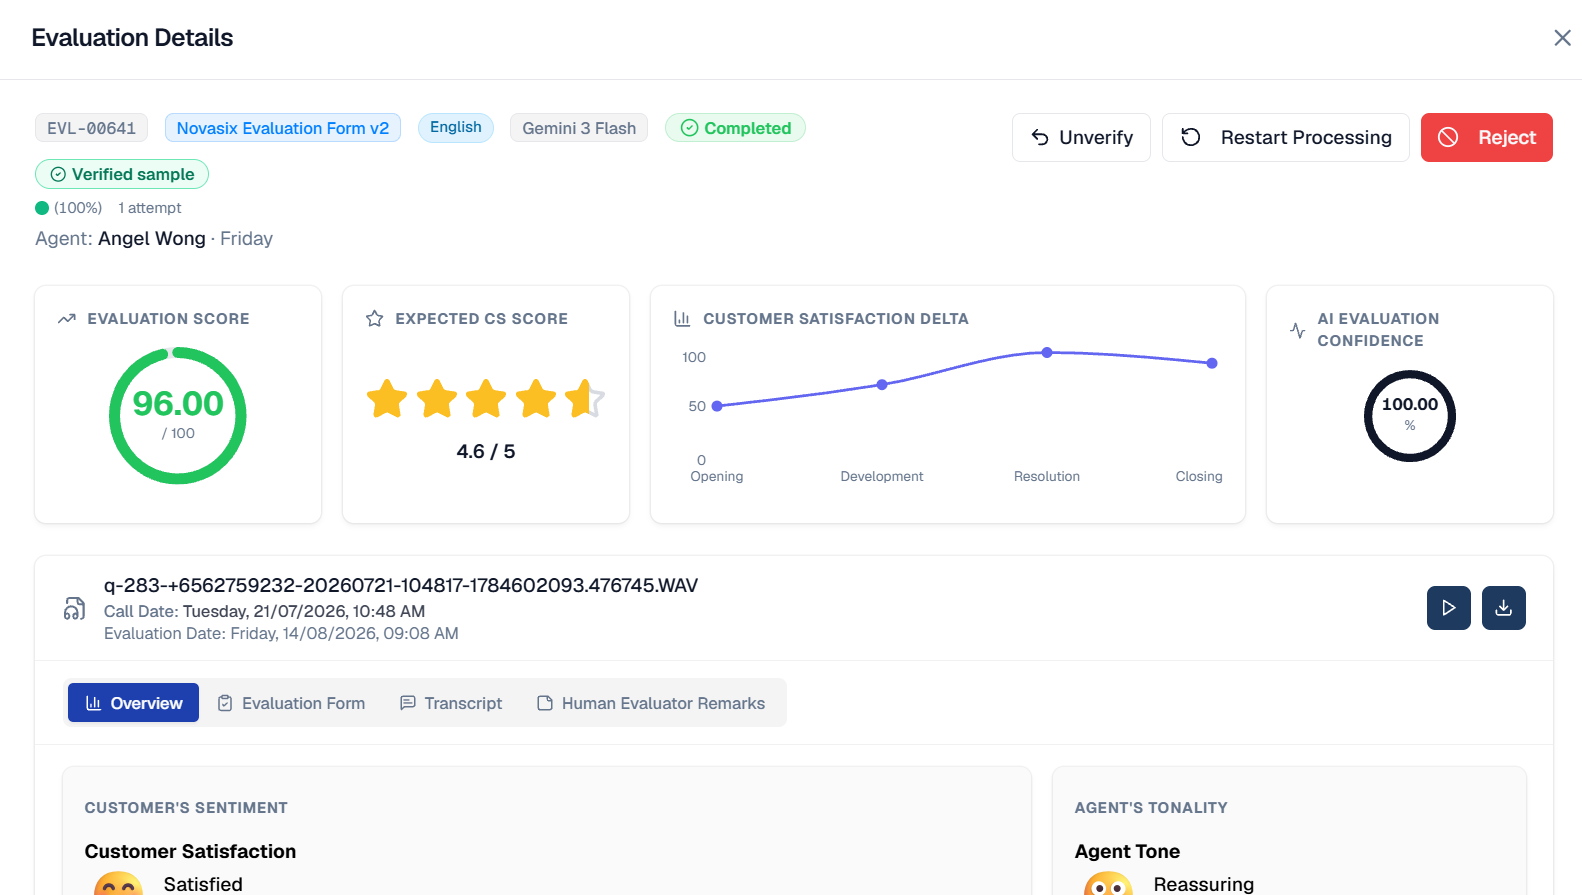Viewport: 1582px width, 895px height.
Task: Click the 100.00% confidence gauge
Action: pos(1410,416)
